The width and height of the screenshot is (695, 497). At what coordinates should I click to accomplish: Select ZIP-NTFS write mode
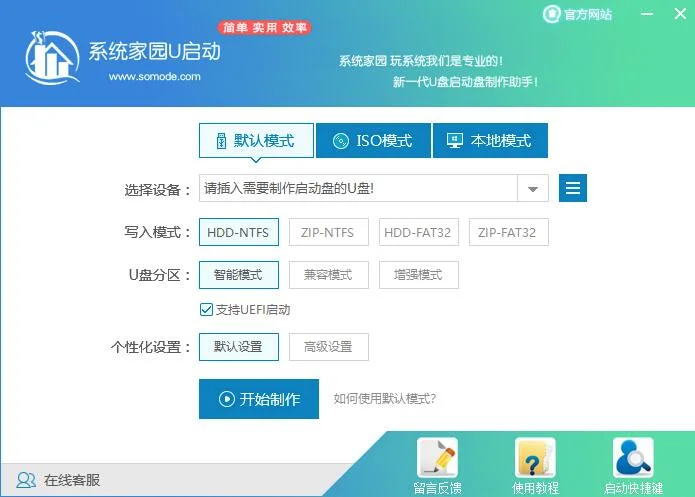click(x=328, y=233)
